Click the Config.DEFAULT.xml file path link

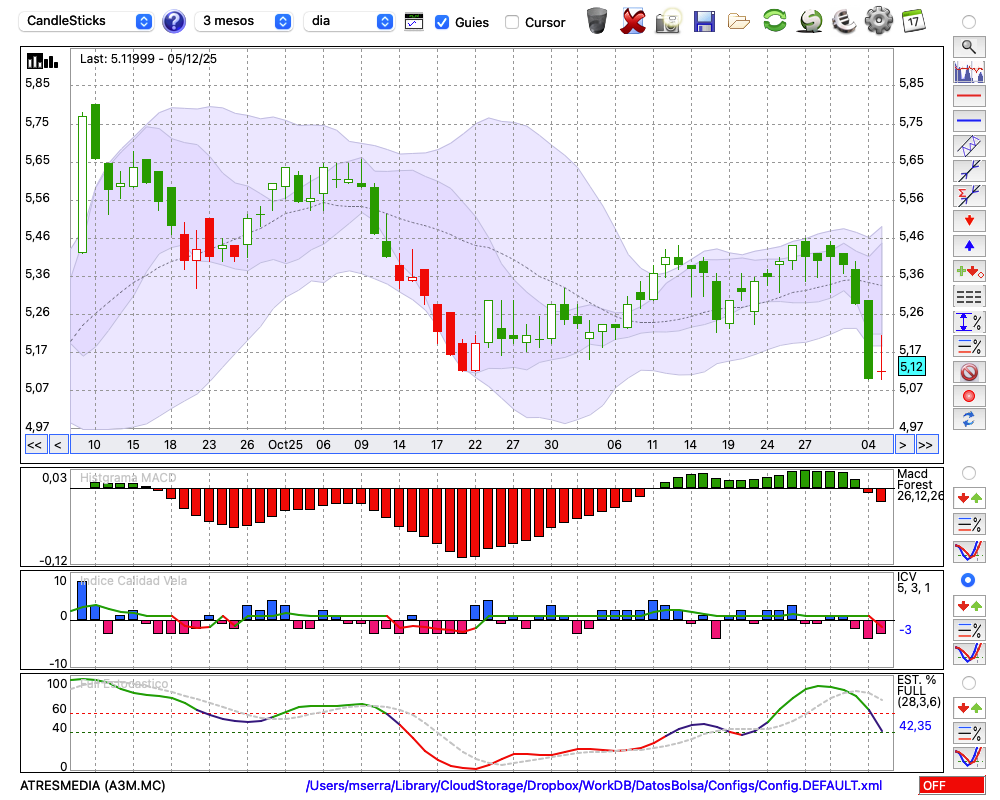[x=594, y=785]
